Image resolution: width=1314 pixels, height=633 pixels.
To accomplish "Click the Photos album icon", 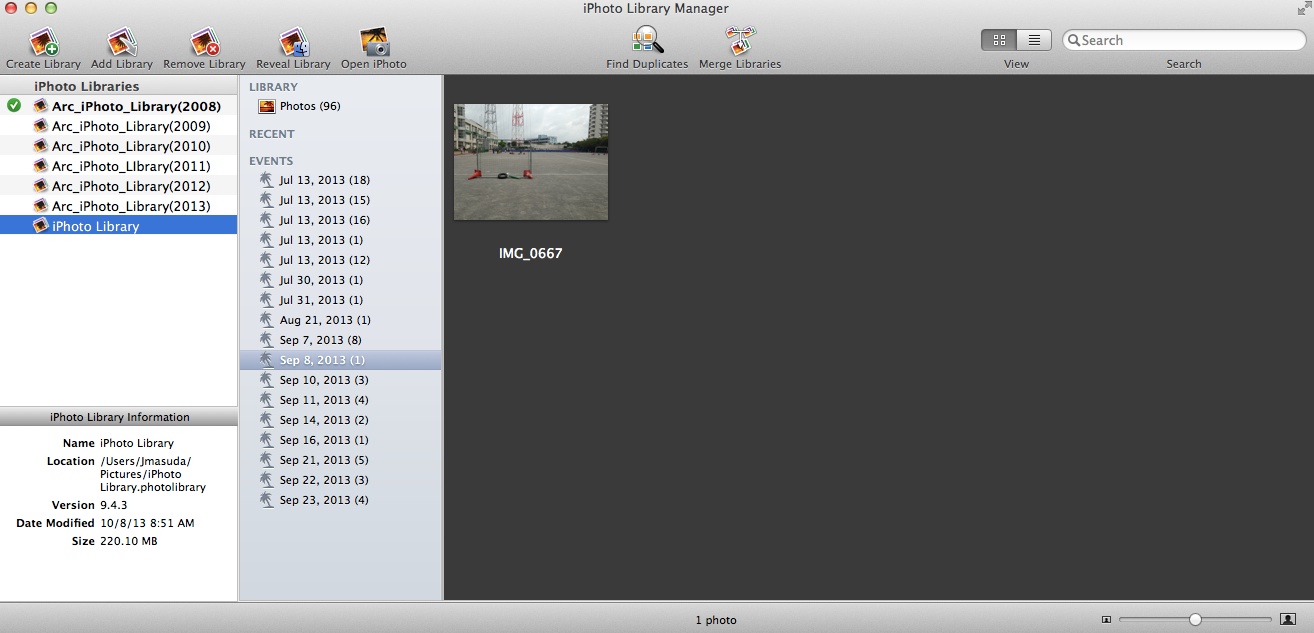I will pos(267,106).
